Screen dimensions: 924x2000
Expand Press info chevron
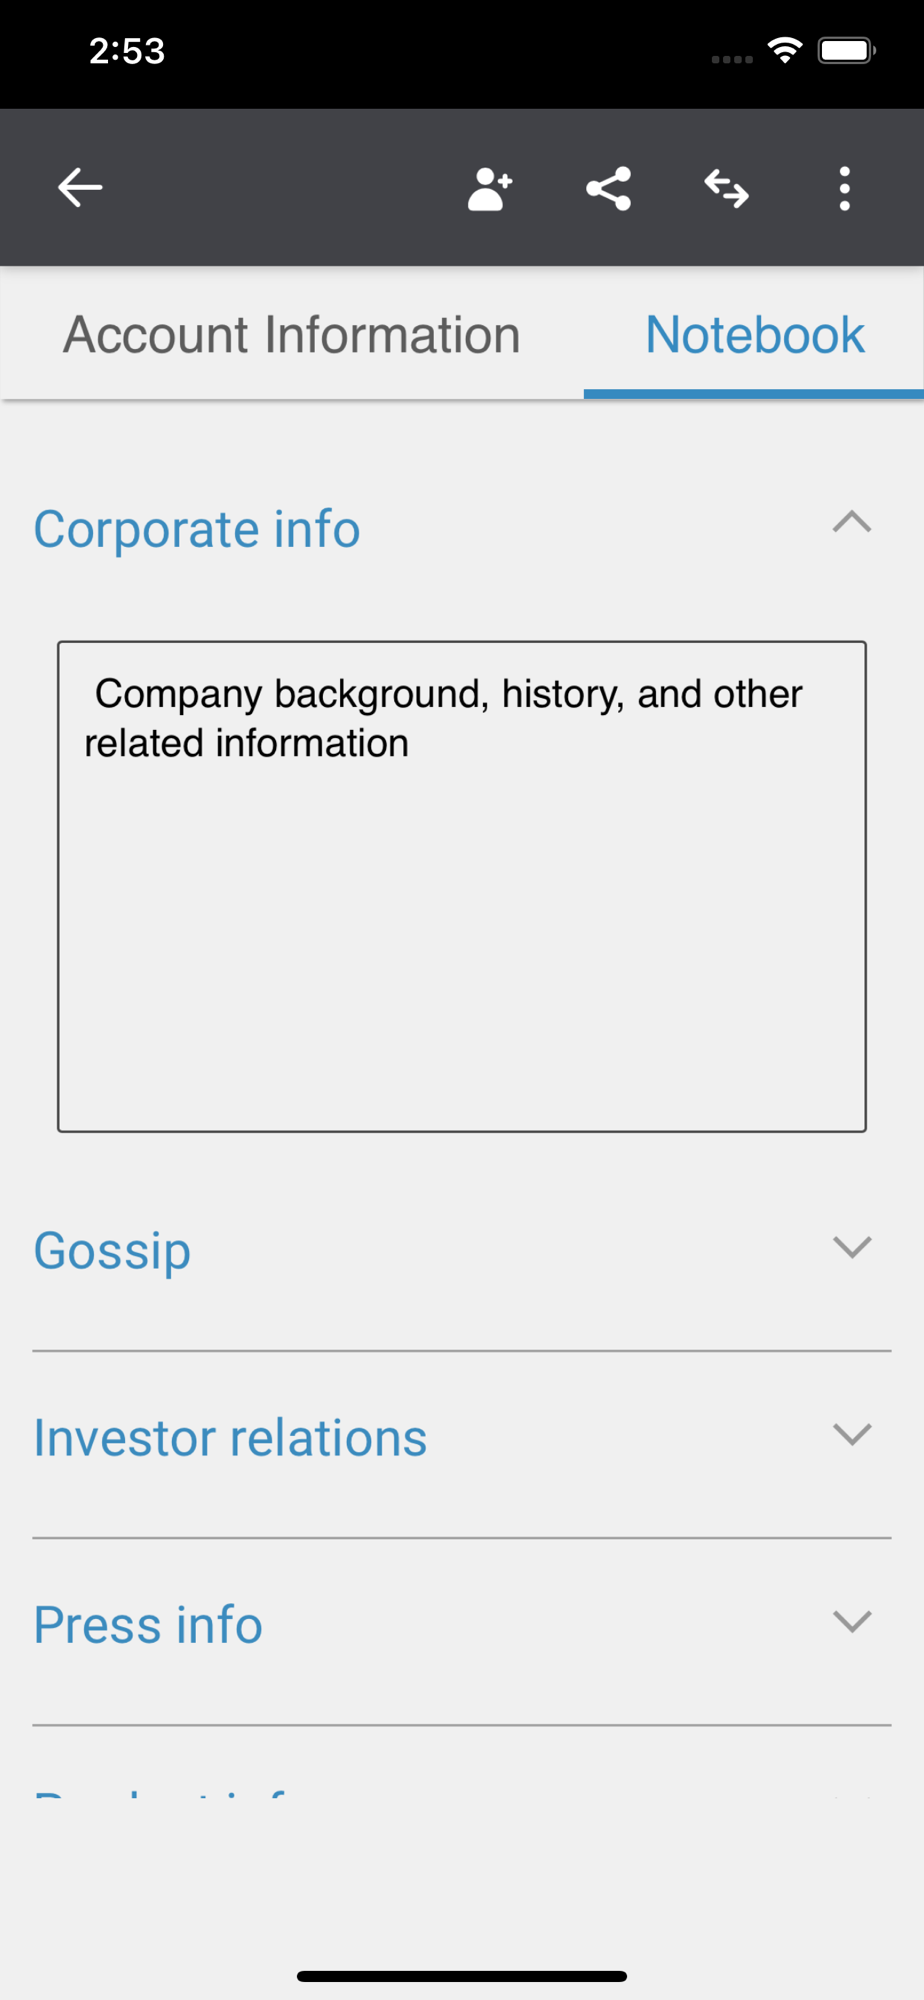point(852,1621)
